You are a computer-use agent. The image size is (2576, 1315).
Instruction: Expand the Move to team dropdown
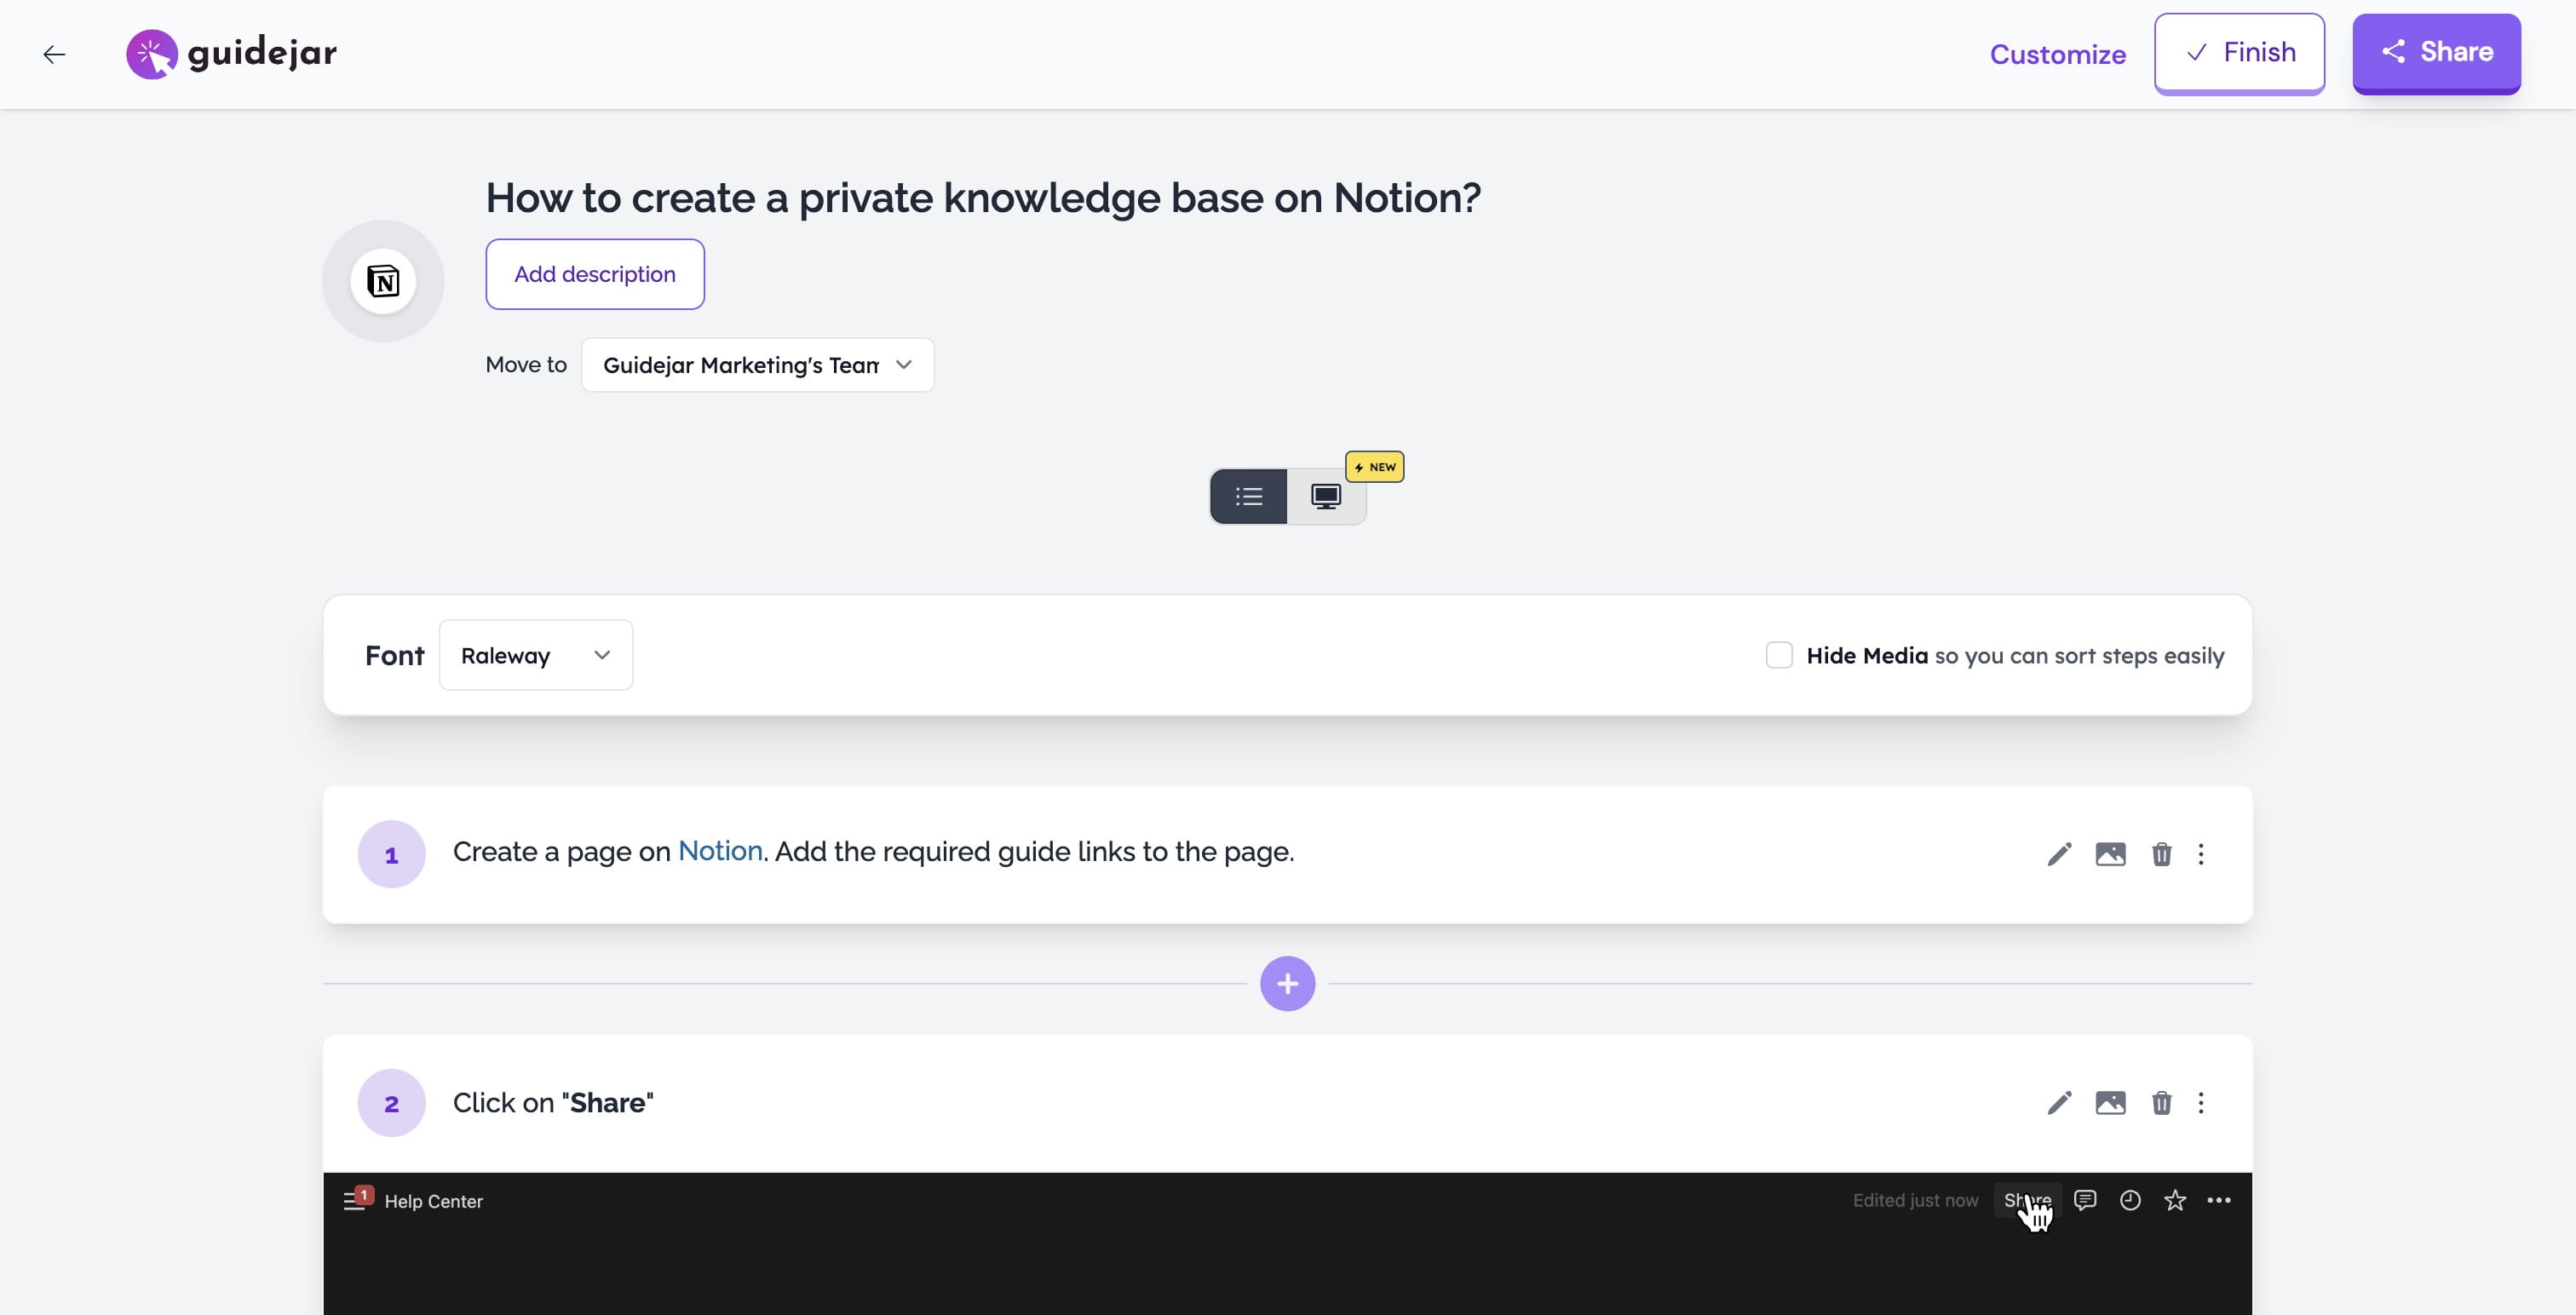click(x=757, y=365)
